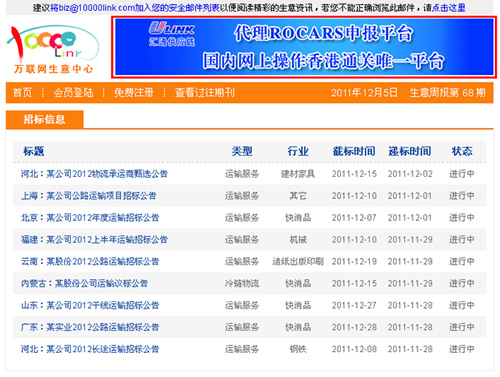Click the 10000Link logo image
Image resolution: width=500 pixels, height=377 pixels.
tap(53, 49)
